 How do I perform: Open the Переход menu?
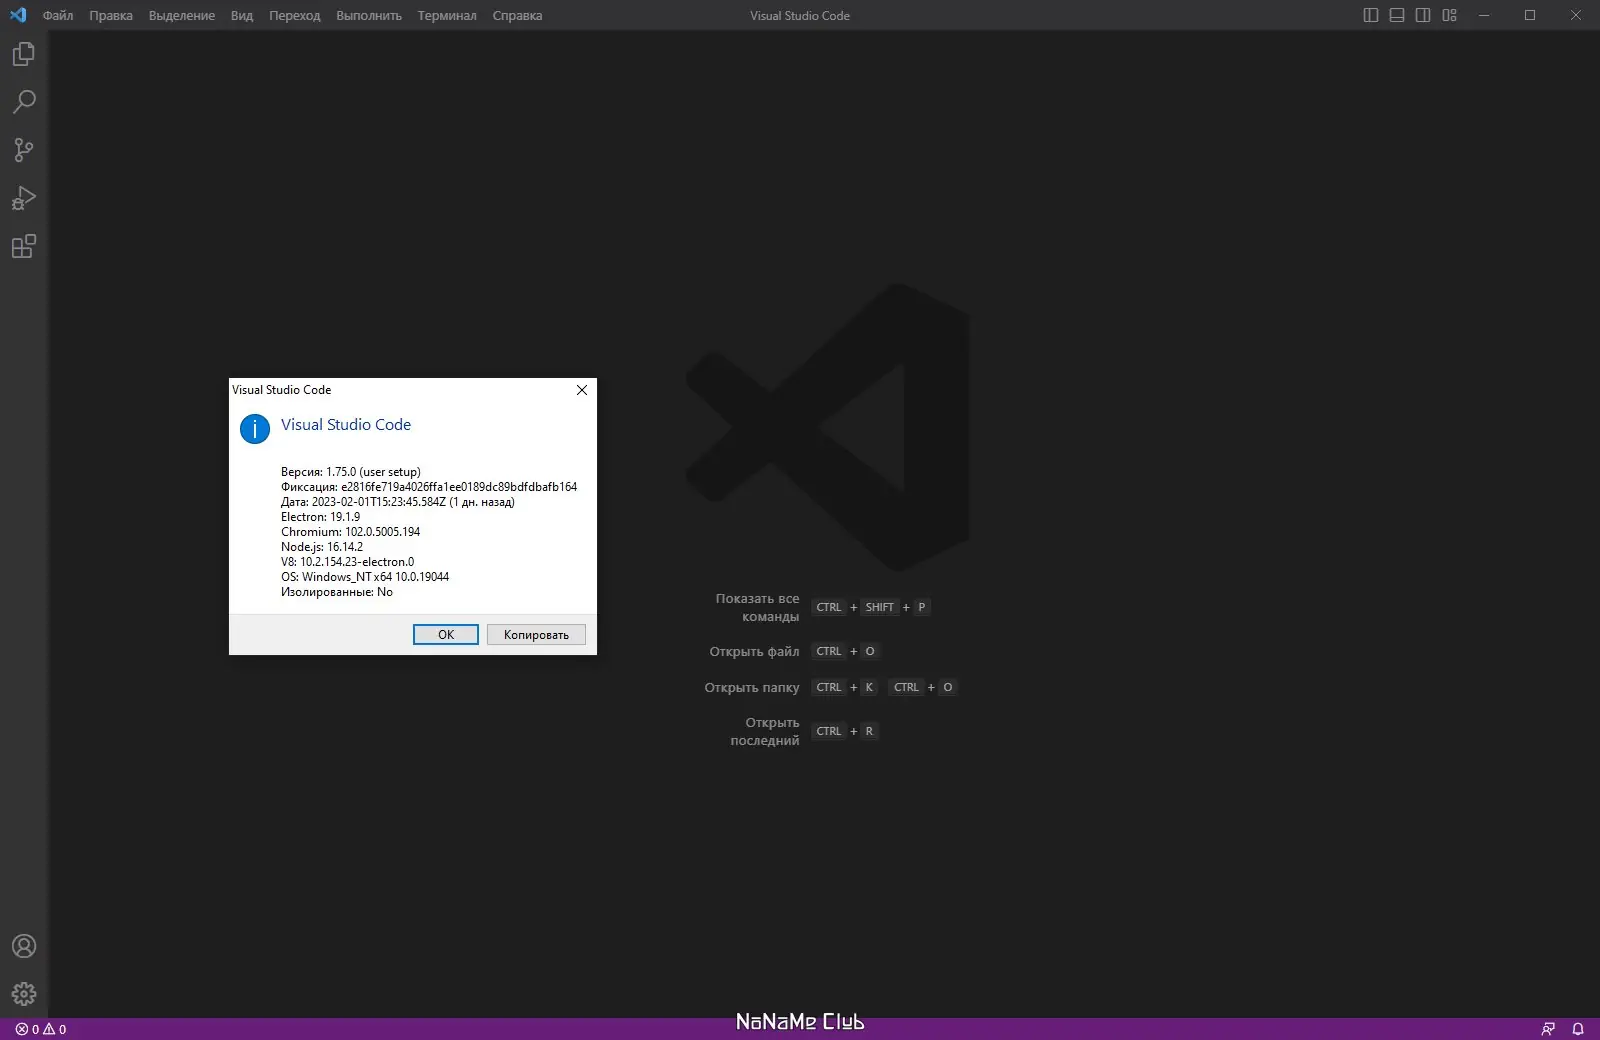click(x=295, y=15)
